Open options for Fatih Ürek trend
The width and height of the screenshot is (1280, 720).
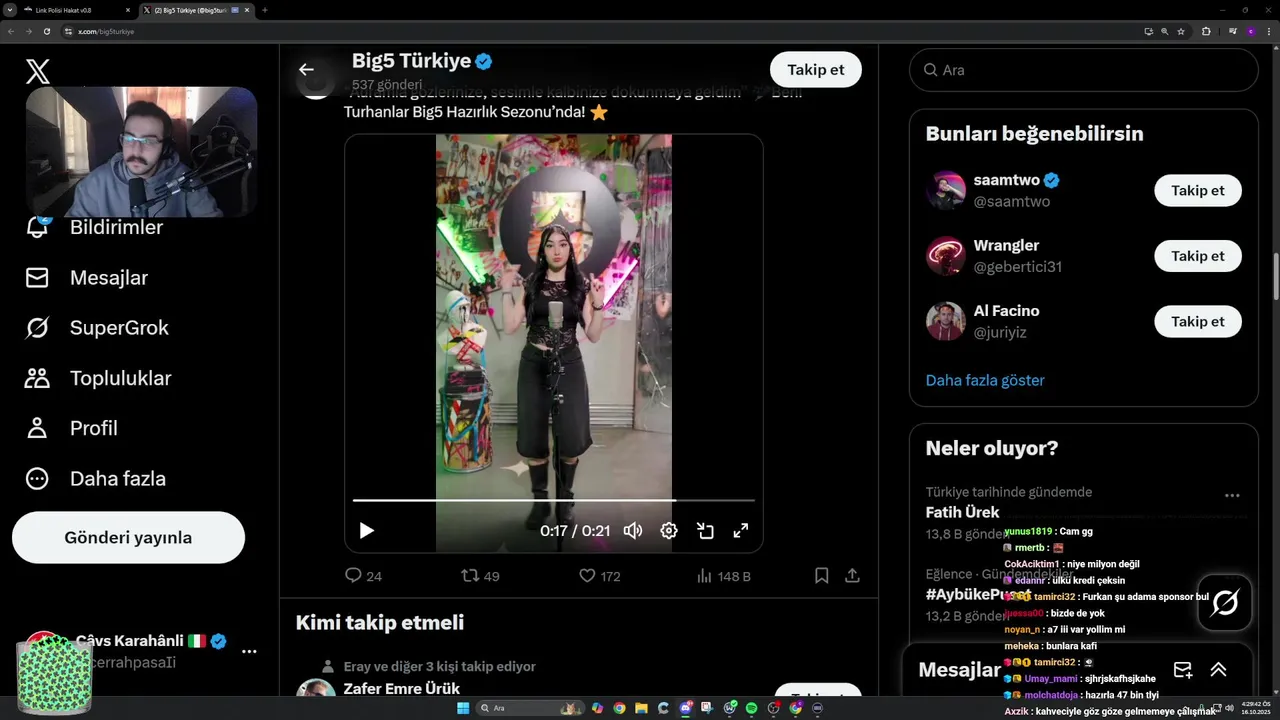click(1232, 495)
